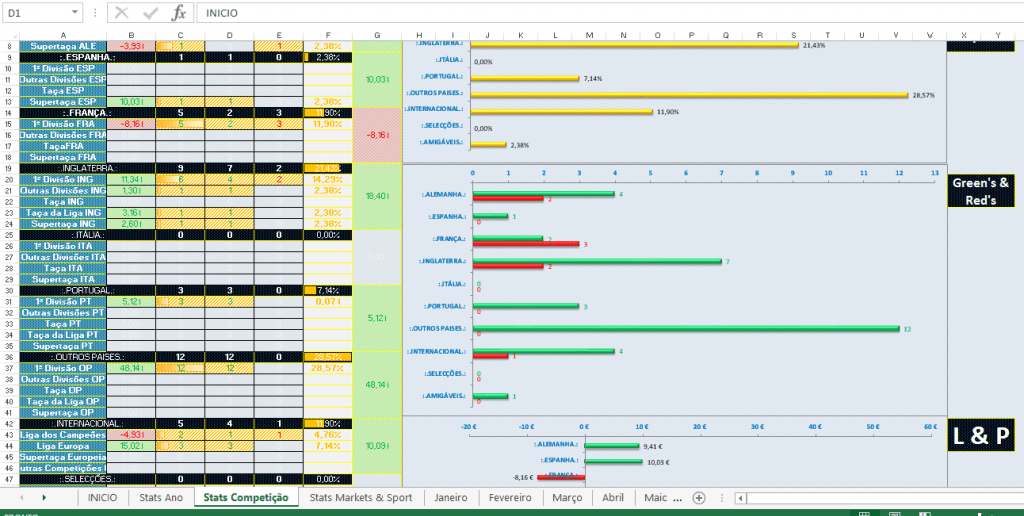Click the red França bar labeled 3

pos(526,244)
